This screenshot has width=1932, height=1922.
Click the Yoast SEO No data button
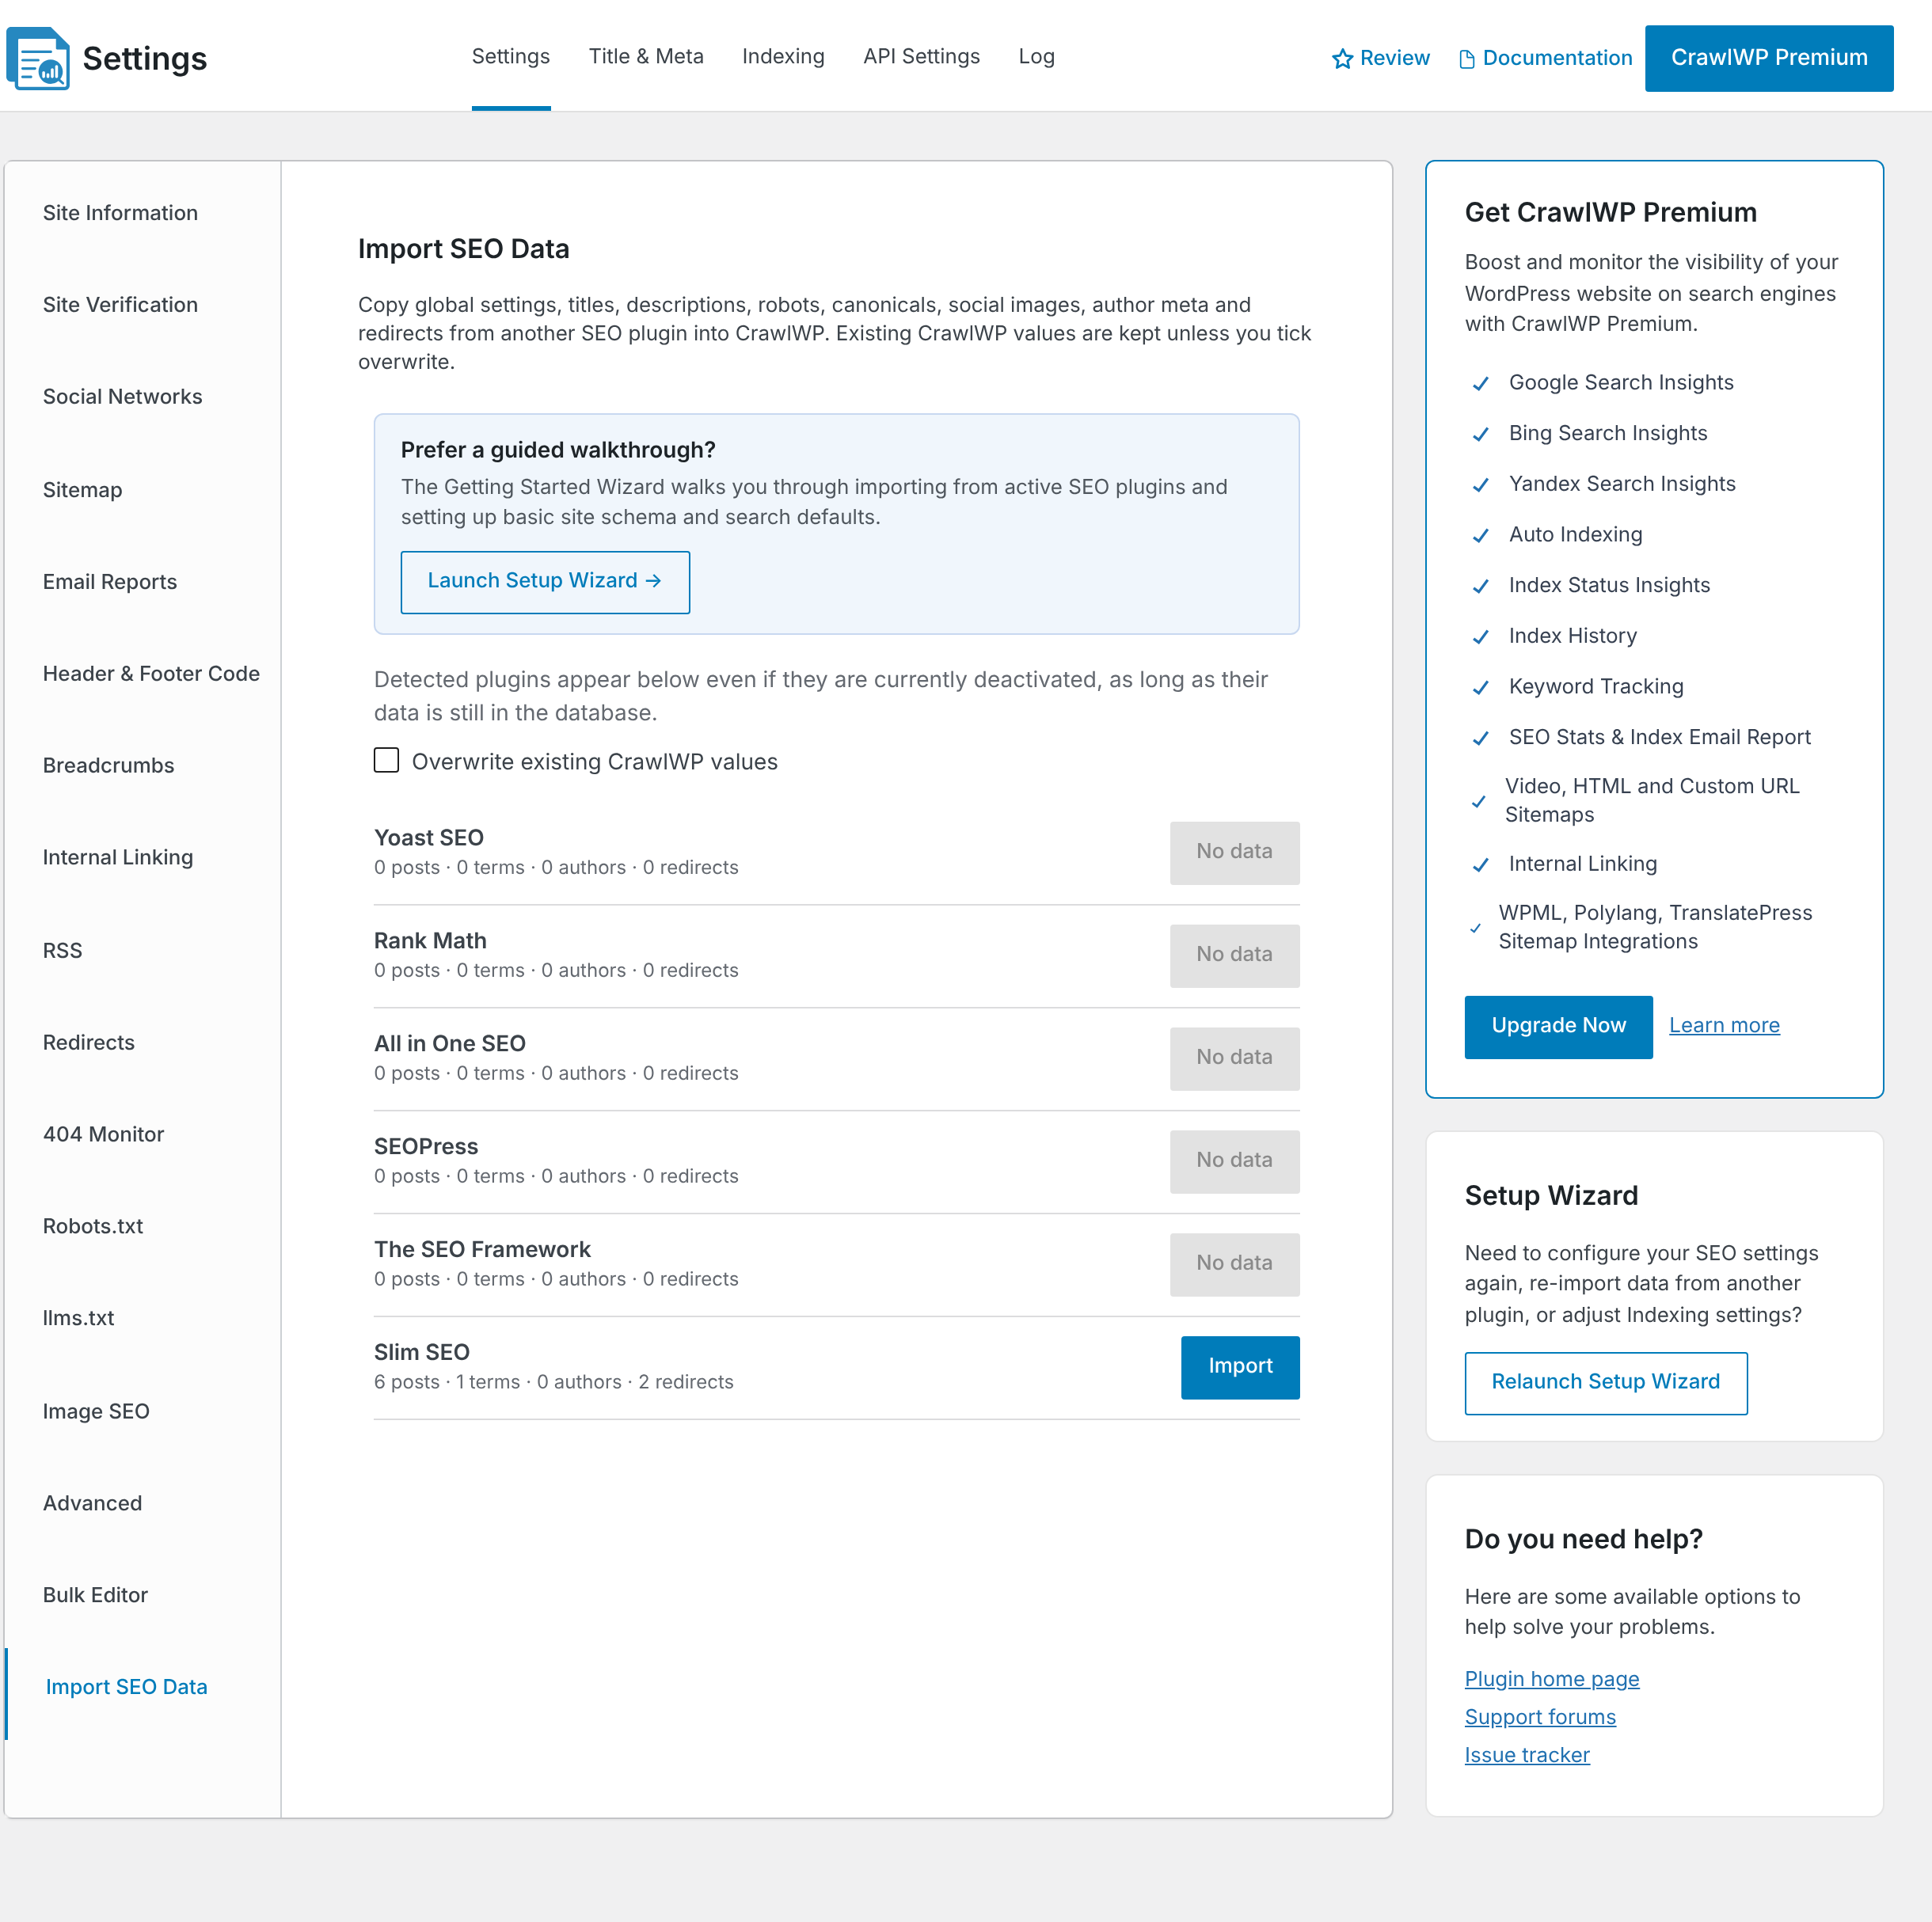click(1234, 852)
